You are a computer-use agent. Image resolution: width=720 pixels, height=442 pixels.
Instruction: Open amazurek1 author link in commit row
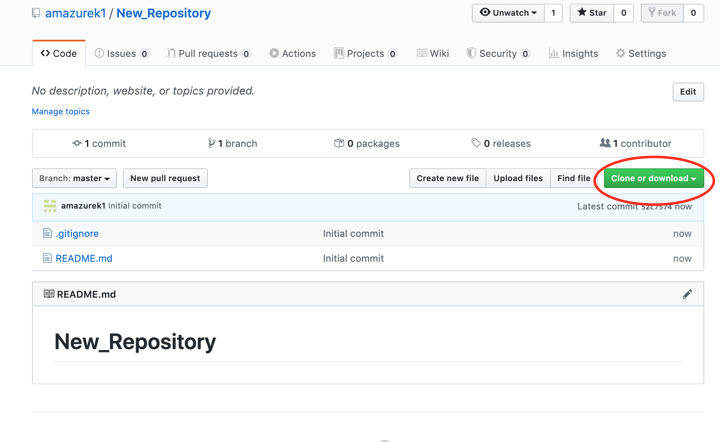[x=83, y=206]
